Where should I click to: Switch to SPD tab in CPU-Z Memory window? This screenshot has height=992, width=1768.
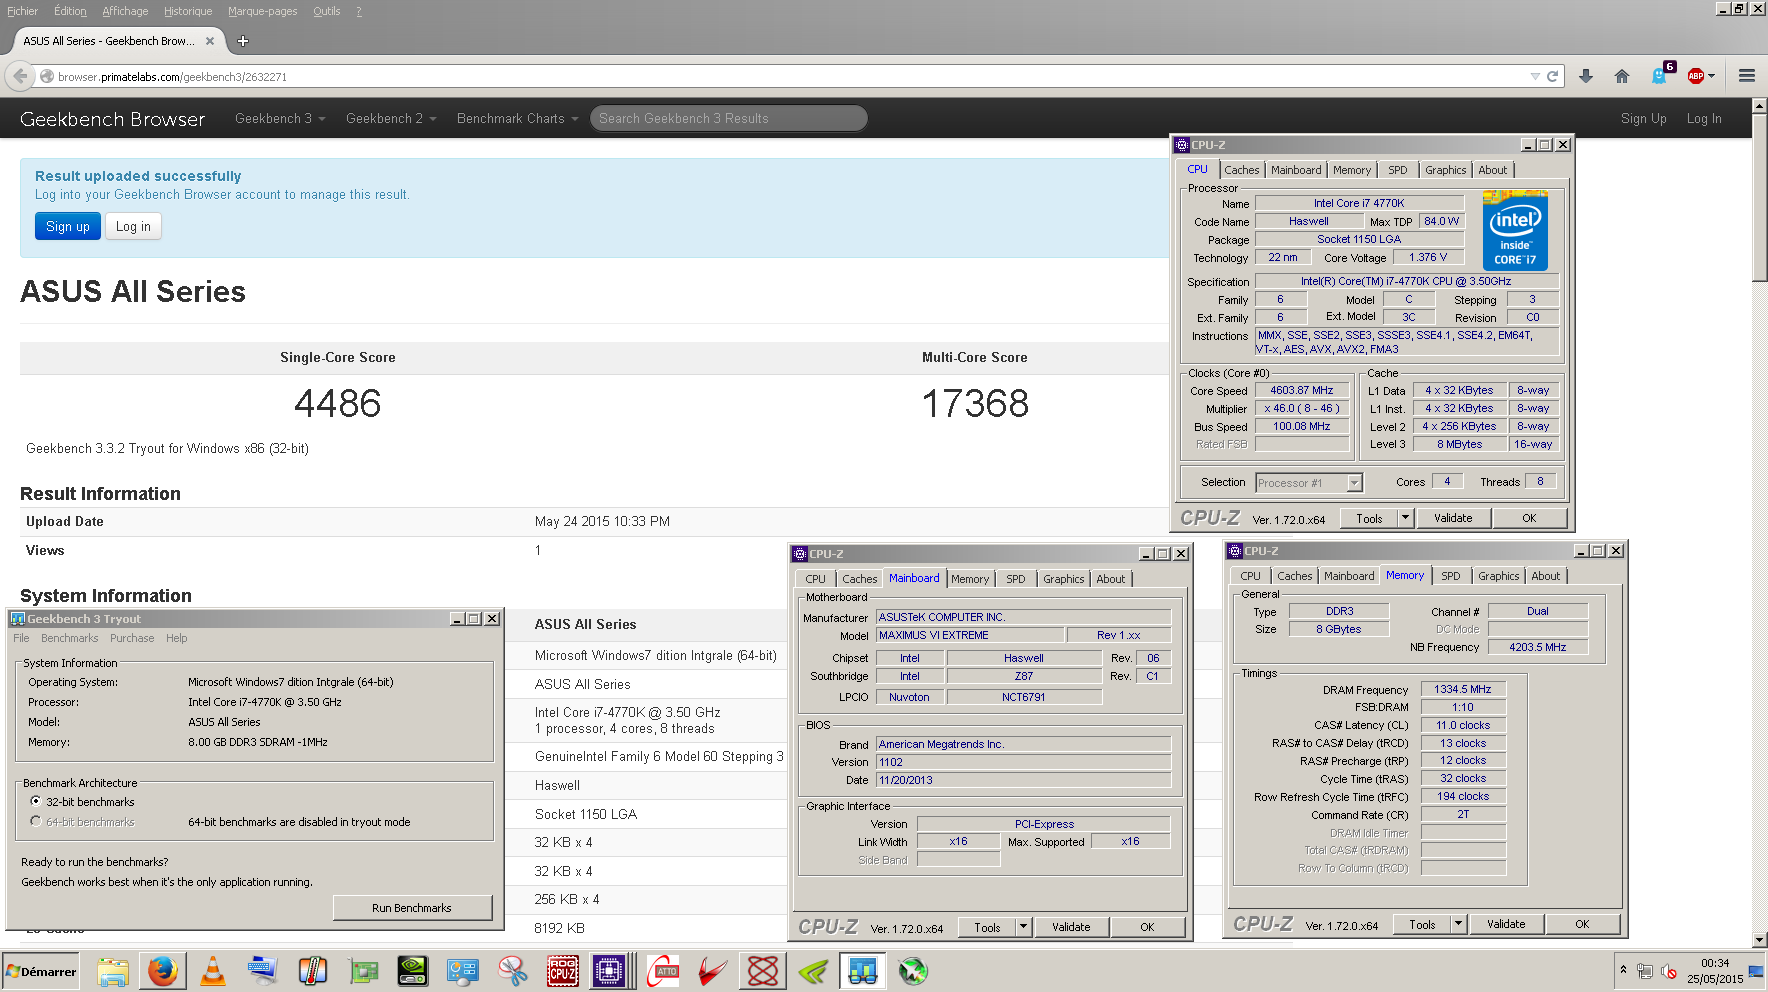click(1451, 576)
